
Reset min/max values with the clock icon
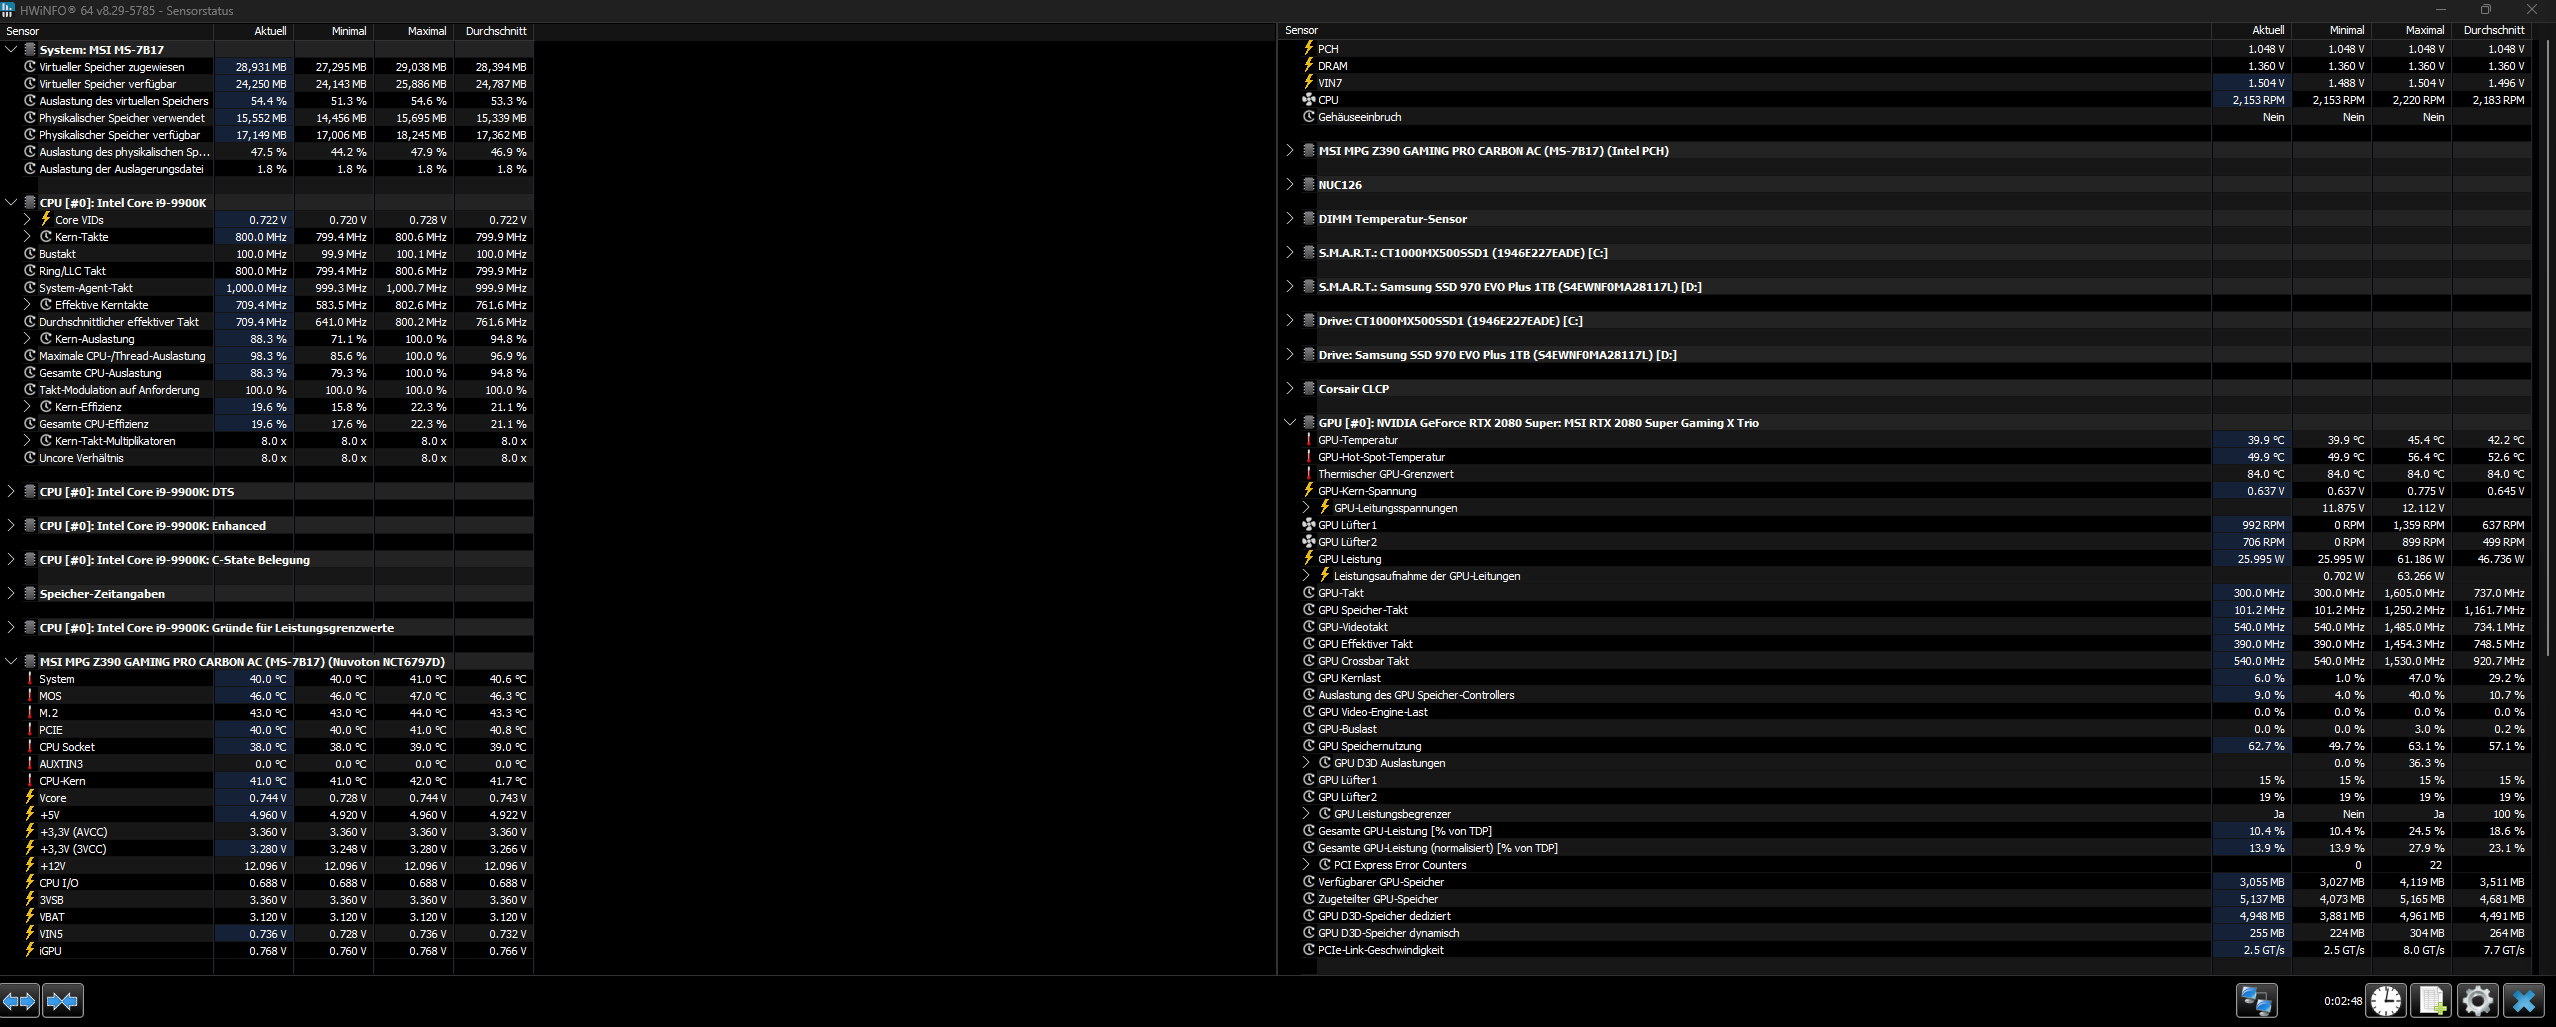(x=2386, y=1000)
